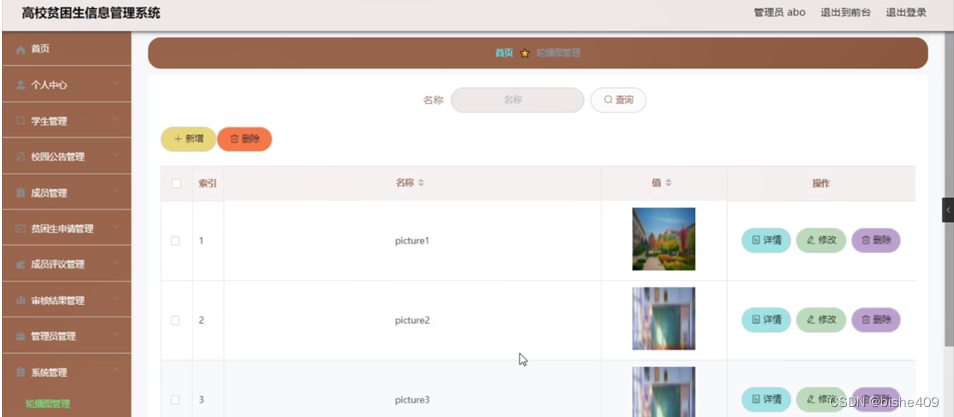Click the icon beside 贫困生申请管理
The image size is (954, 417).
pos(21,229)
